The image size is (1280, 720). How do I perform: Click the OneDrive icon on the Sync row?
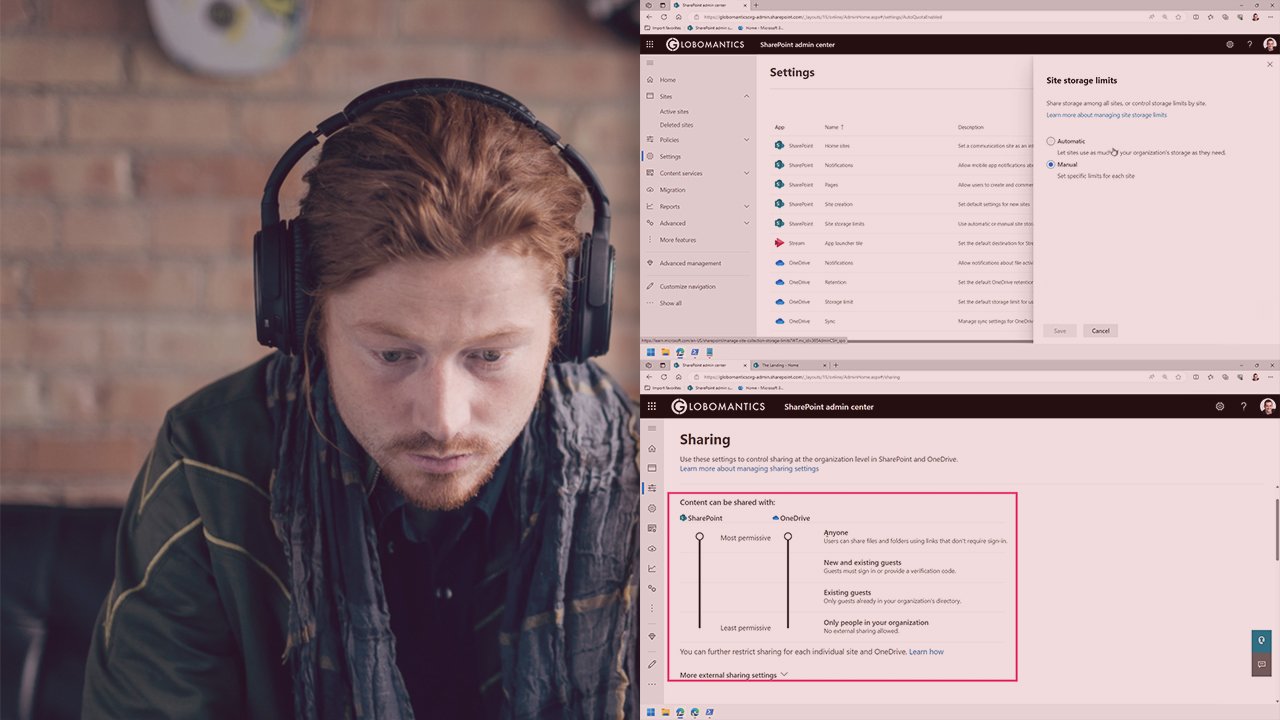[x=781, y=322]
